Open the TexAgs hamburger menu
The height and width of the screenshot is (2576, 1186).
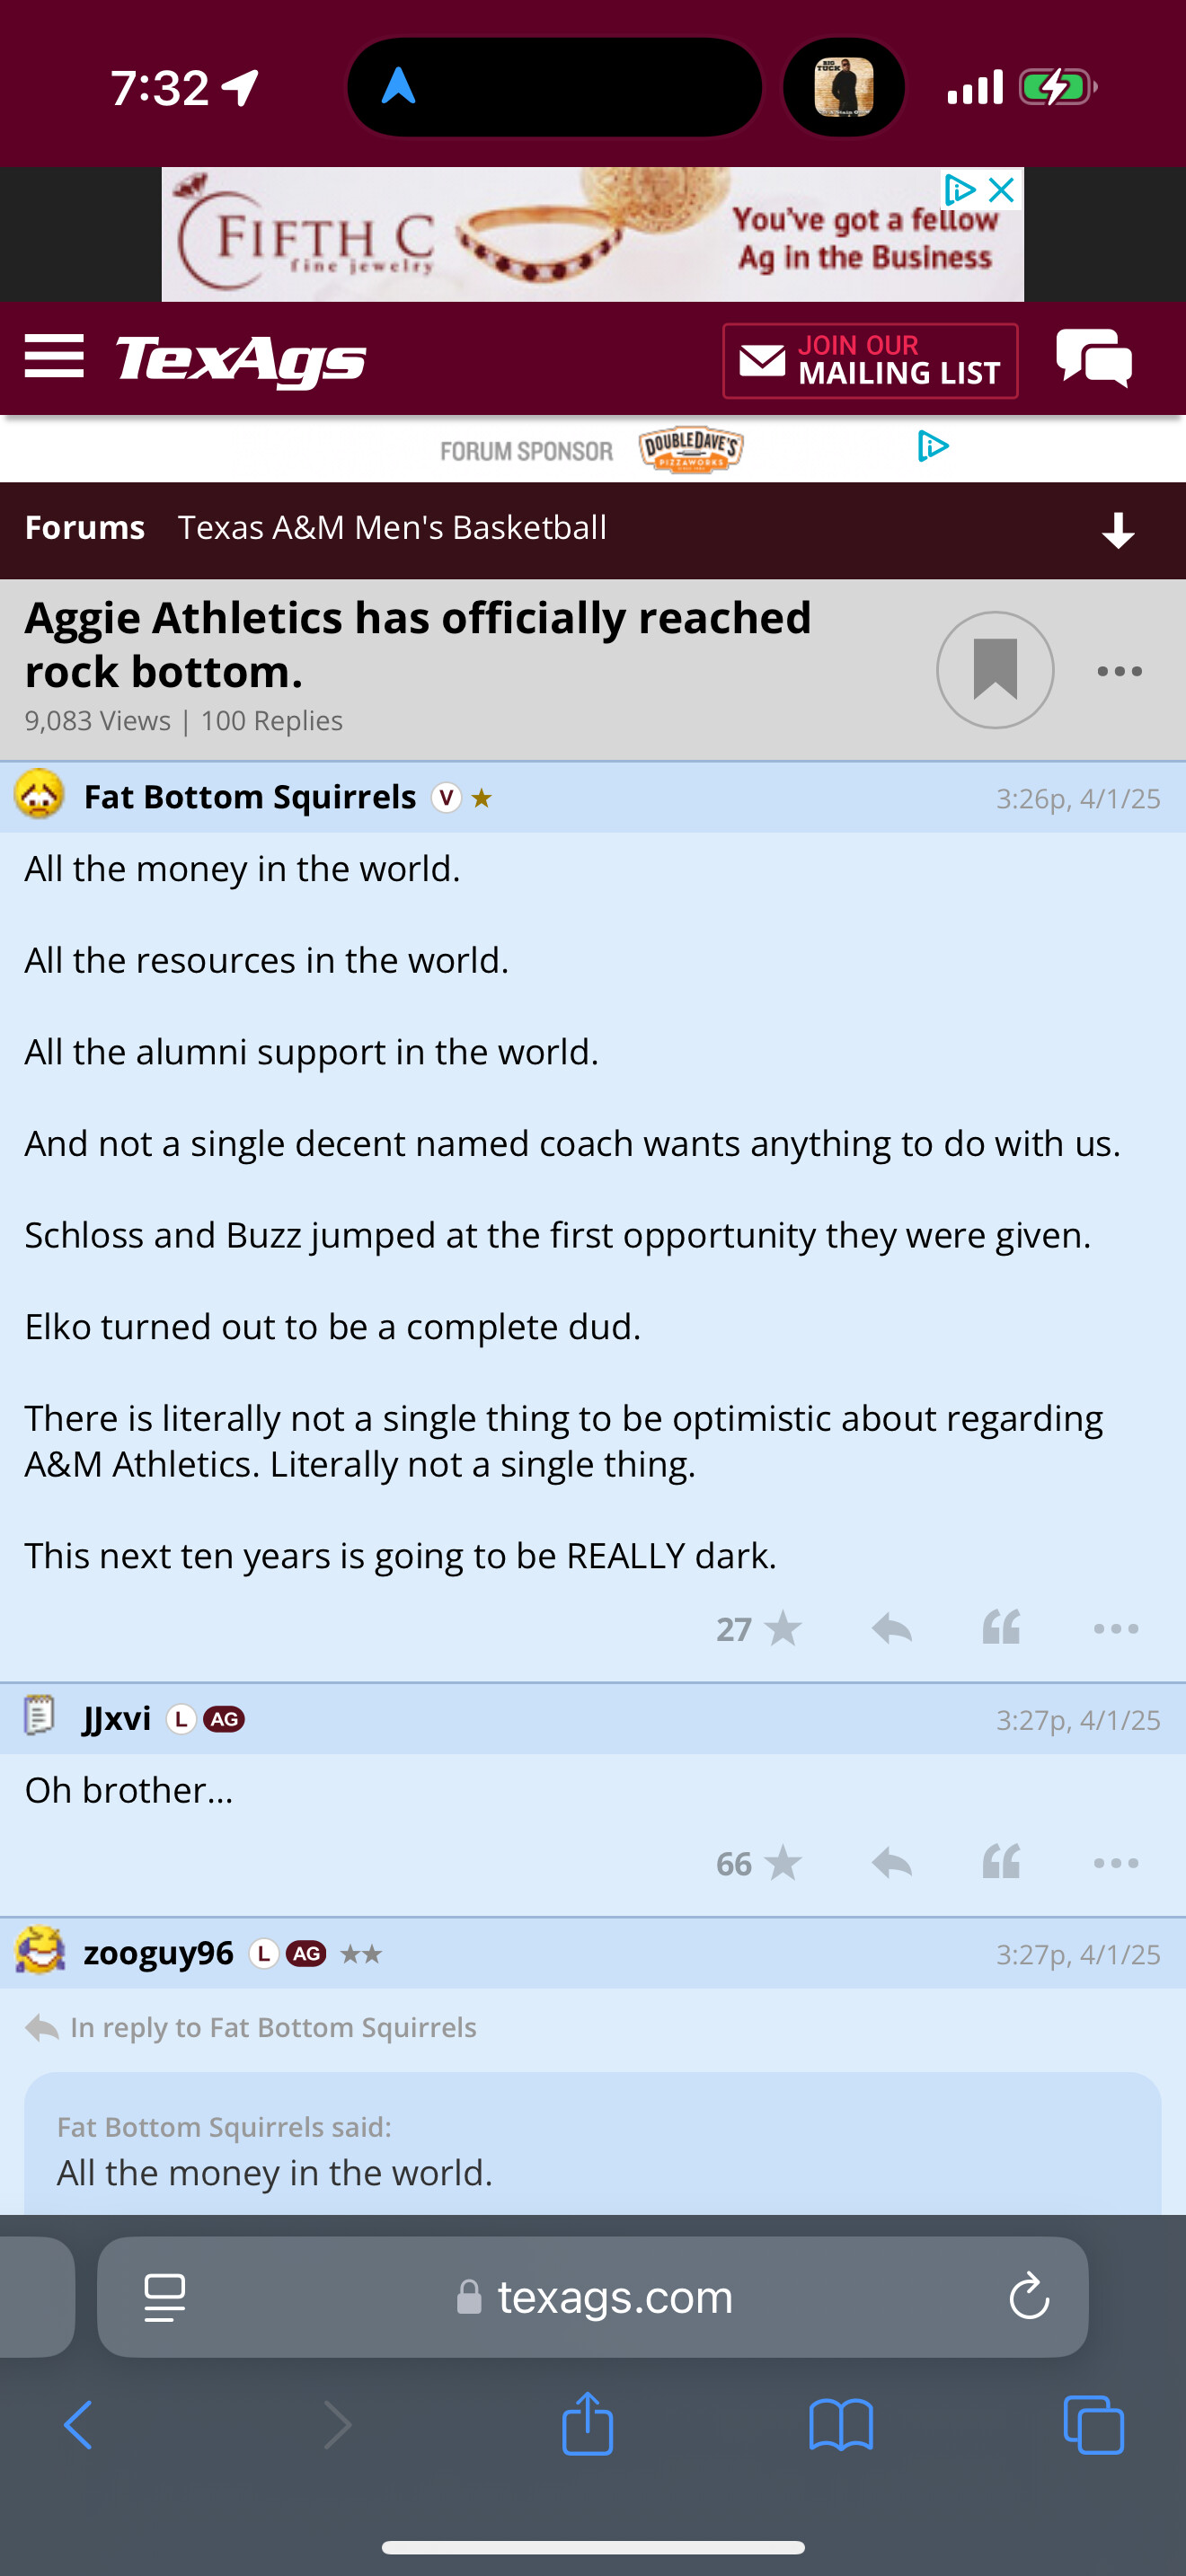[54, 357]
